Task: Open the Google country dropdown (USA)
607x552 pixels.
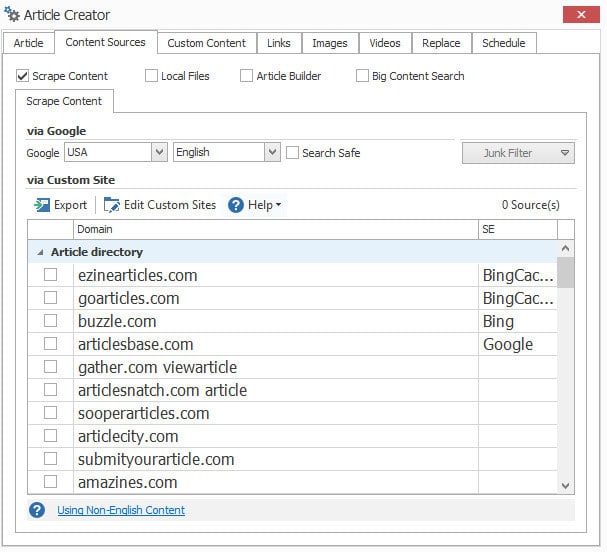Action: [x=159, y=153]
